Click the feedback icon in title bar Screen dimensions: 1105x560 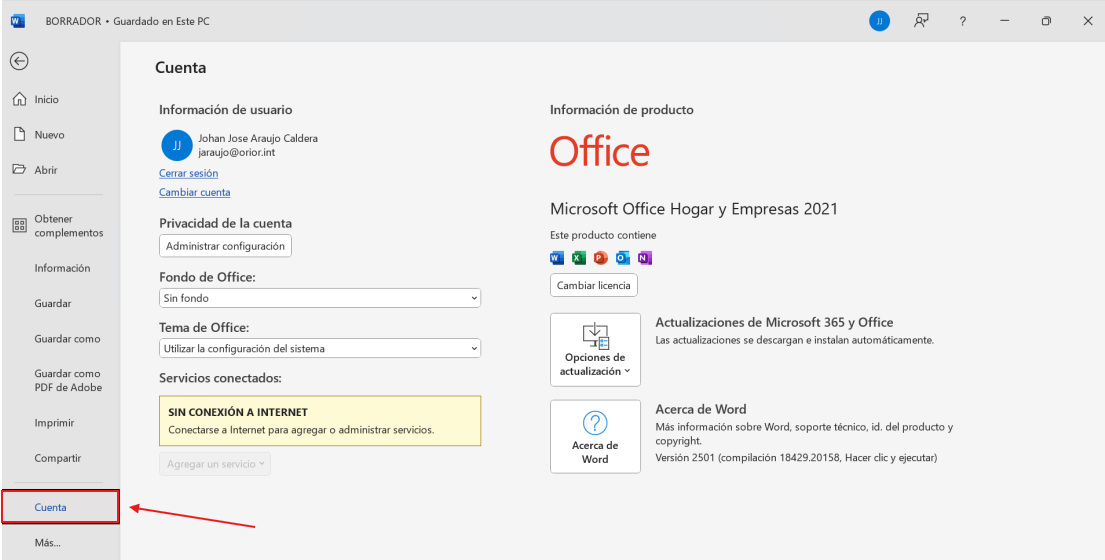pyautogui.click(x=921, y=21)
